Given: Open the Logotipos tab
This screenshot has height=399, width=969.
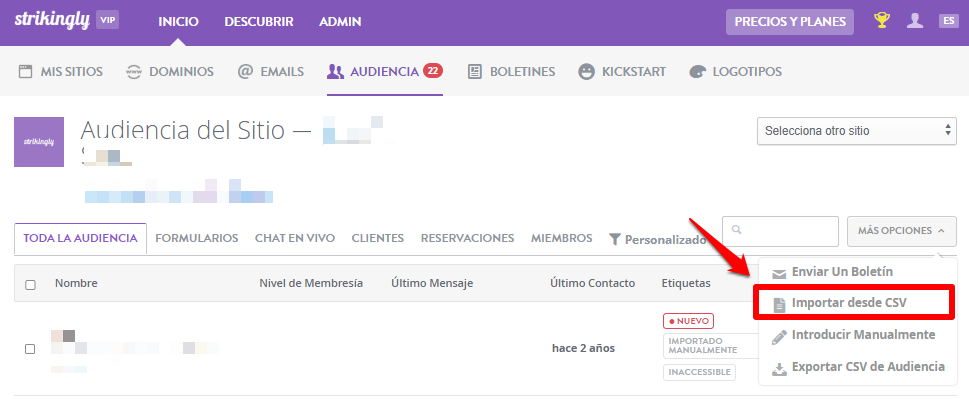Looking at the screenshot, I should [x=735, y=72].
